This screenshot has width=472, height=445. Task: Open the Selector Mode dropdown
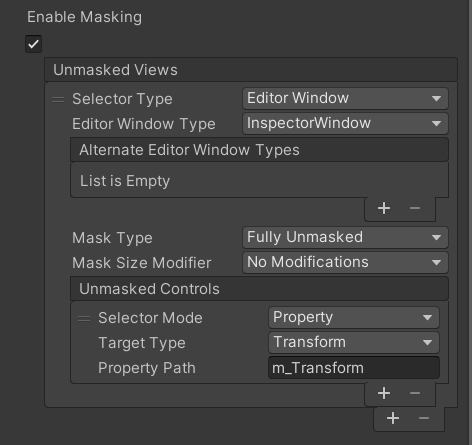pos(354,317)
